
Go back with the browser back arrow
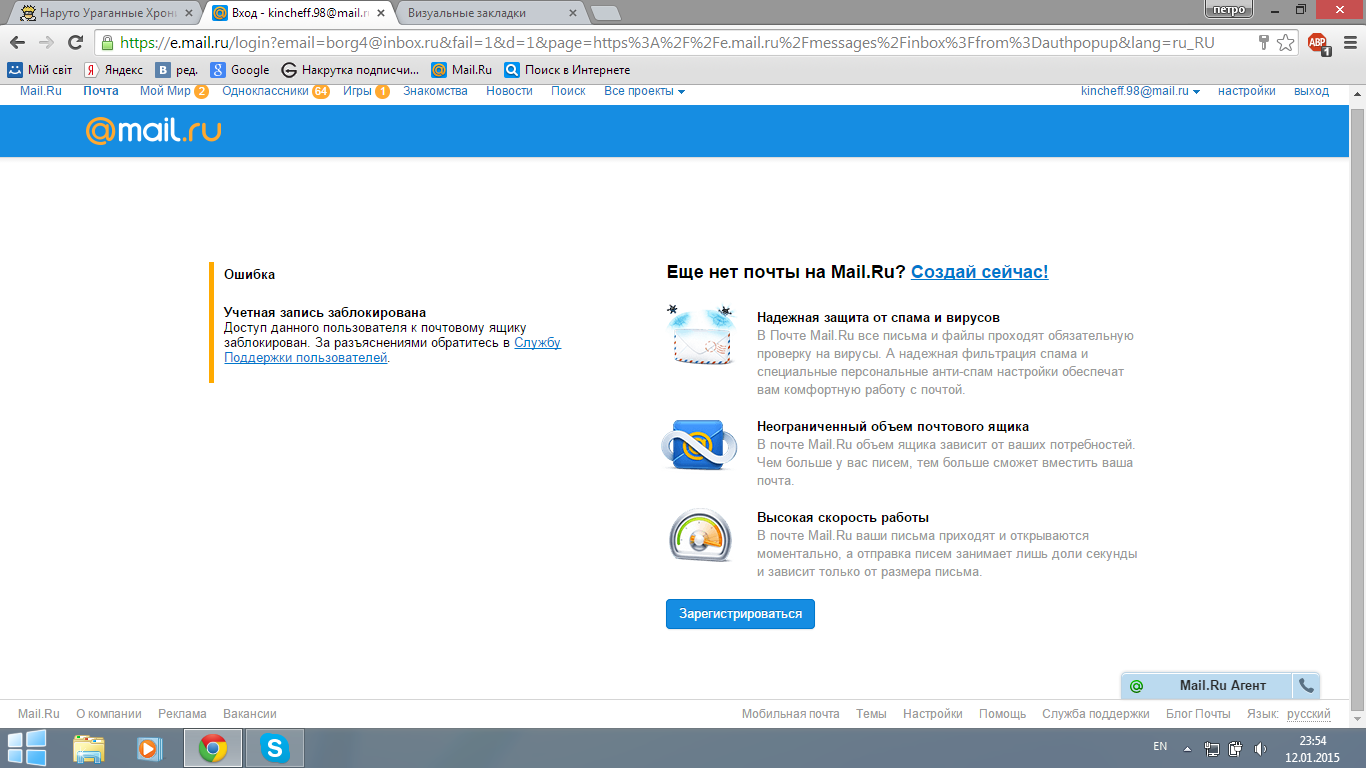pos(17,43)
